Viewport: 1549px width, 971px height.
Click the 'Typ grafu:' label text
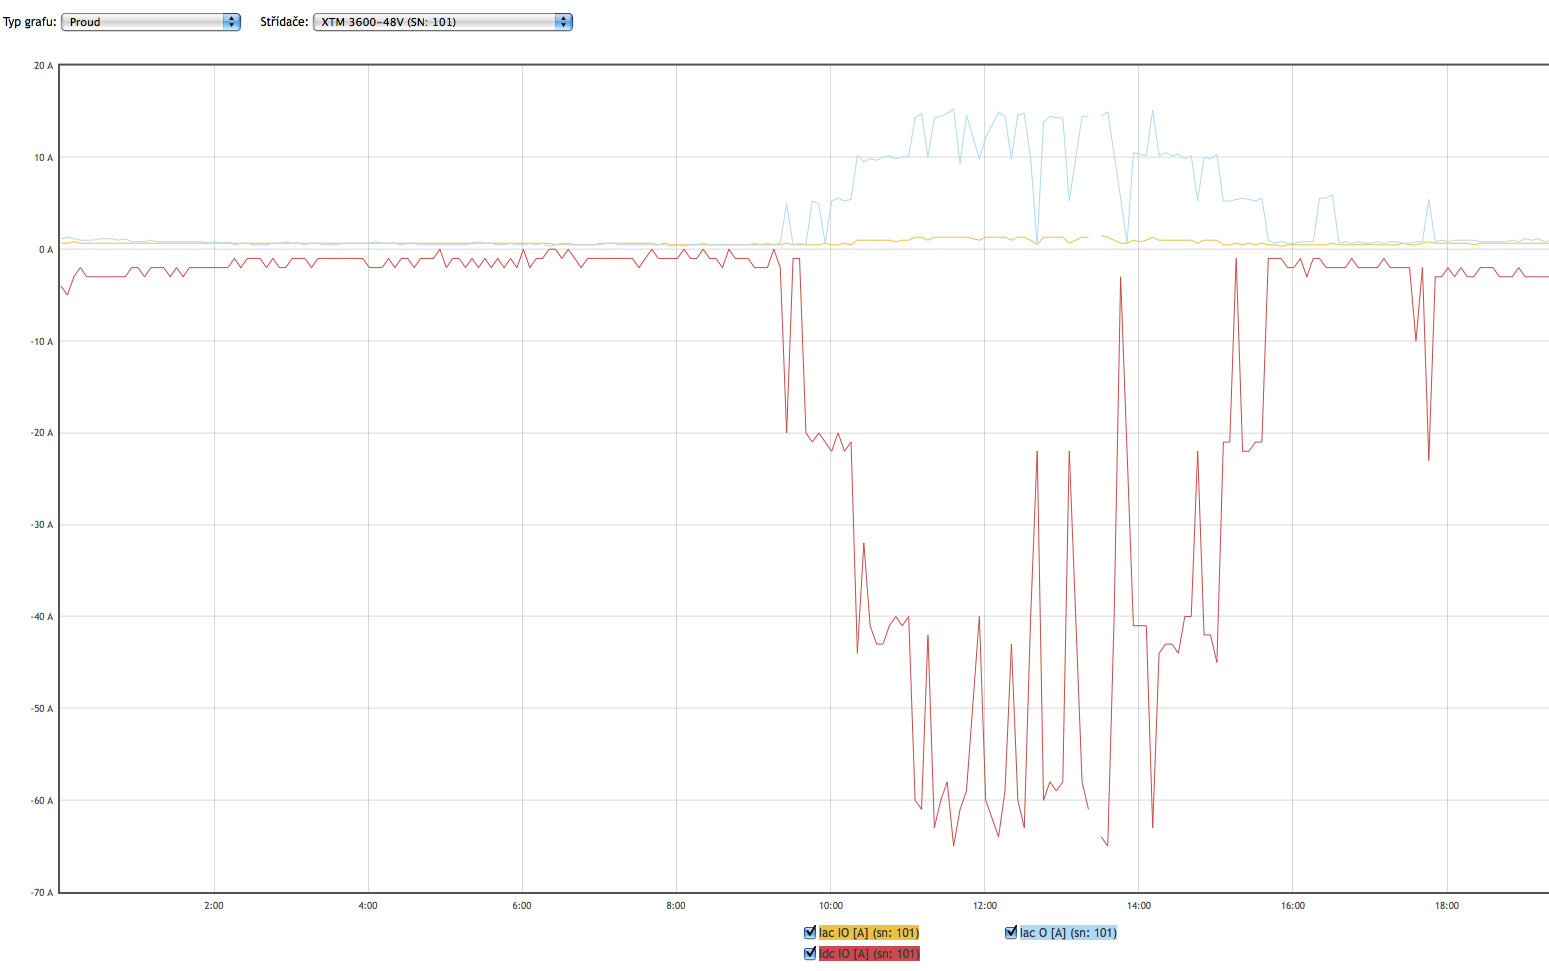click(x=30, y=22)
